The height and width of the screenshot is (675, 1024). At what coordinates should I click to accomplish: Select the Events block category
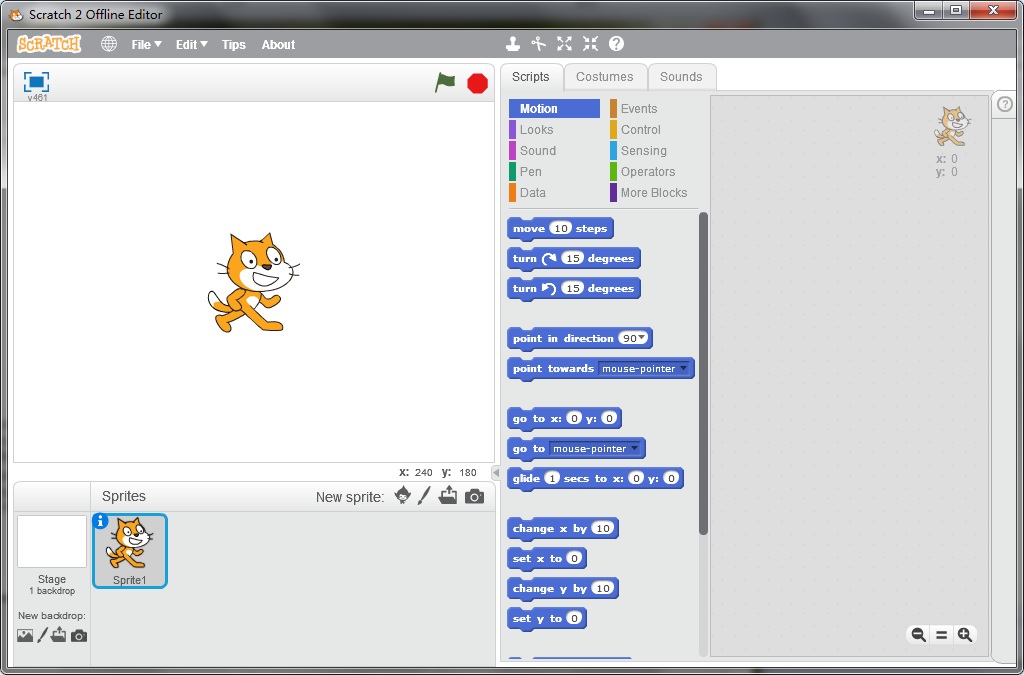pos(653,108)
